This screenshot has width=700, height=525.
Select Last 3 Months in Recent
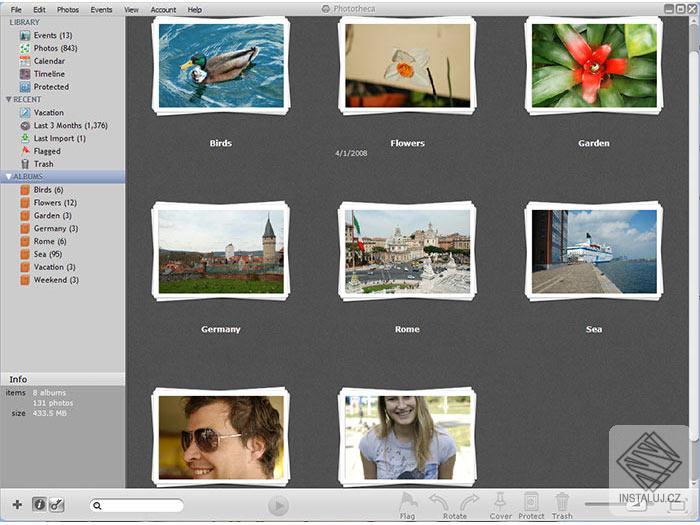(70, 126)
